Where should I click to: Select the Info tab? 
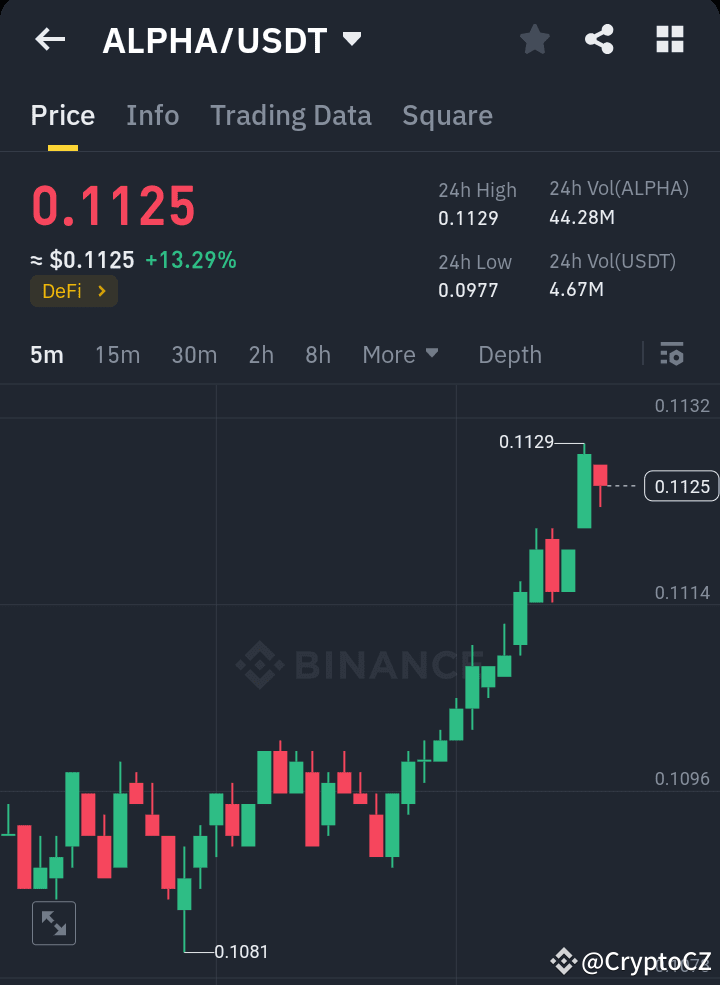coord(152,115)
